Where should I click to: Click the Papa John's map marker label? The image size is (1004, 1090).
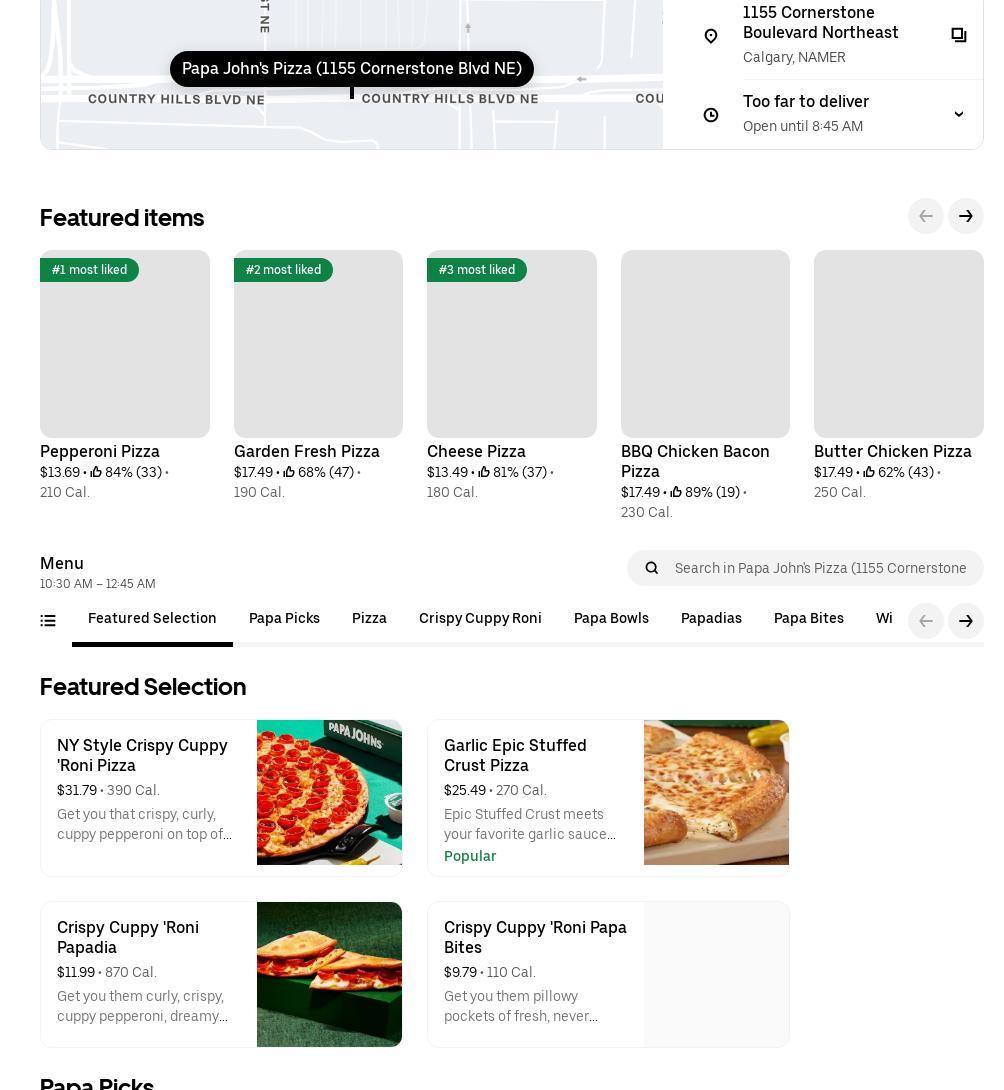point(352,69)
